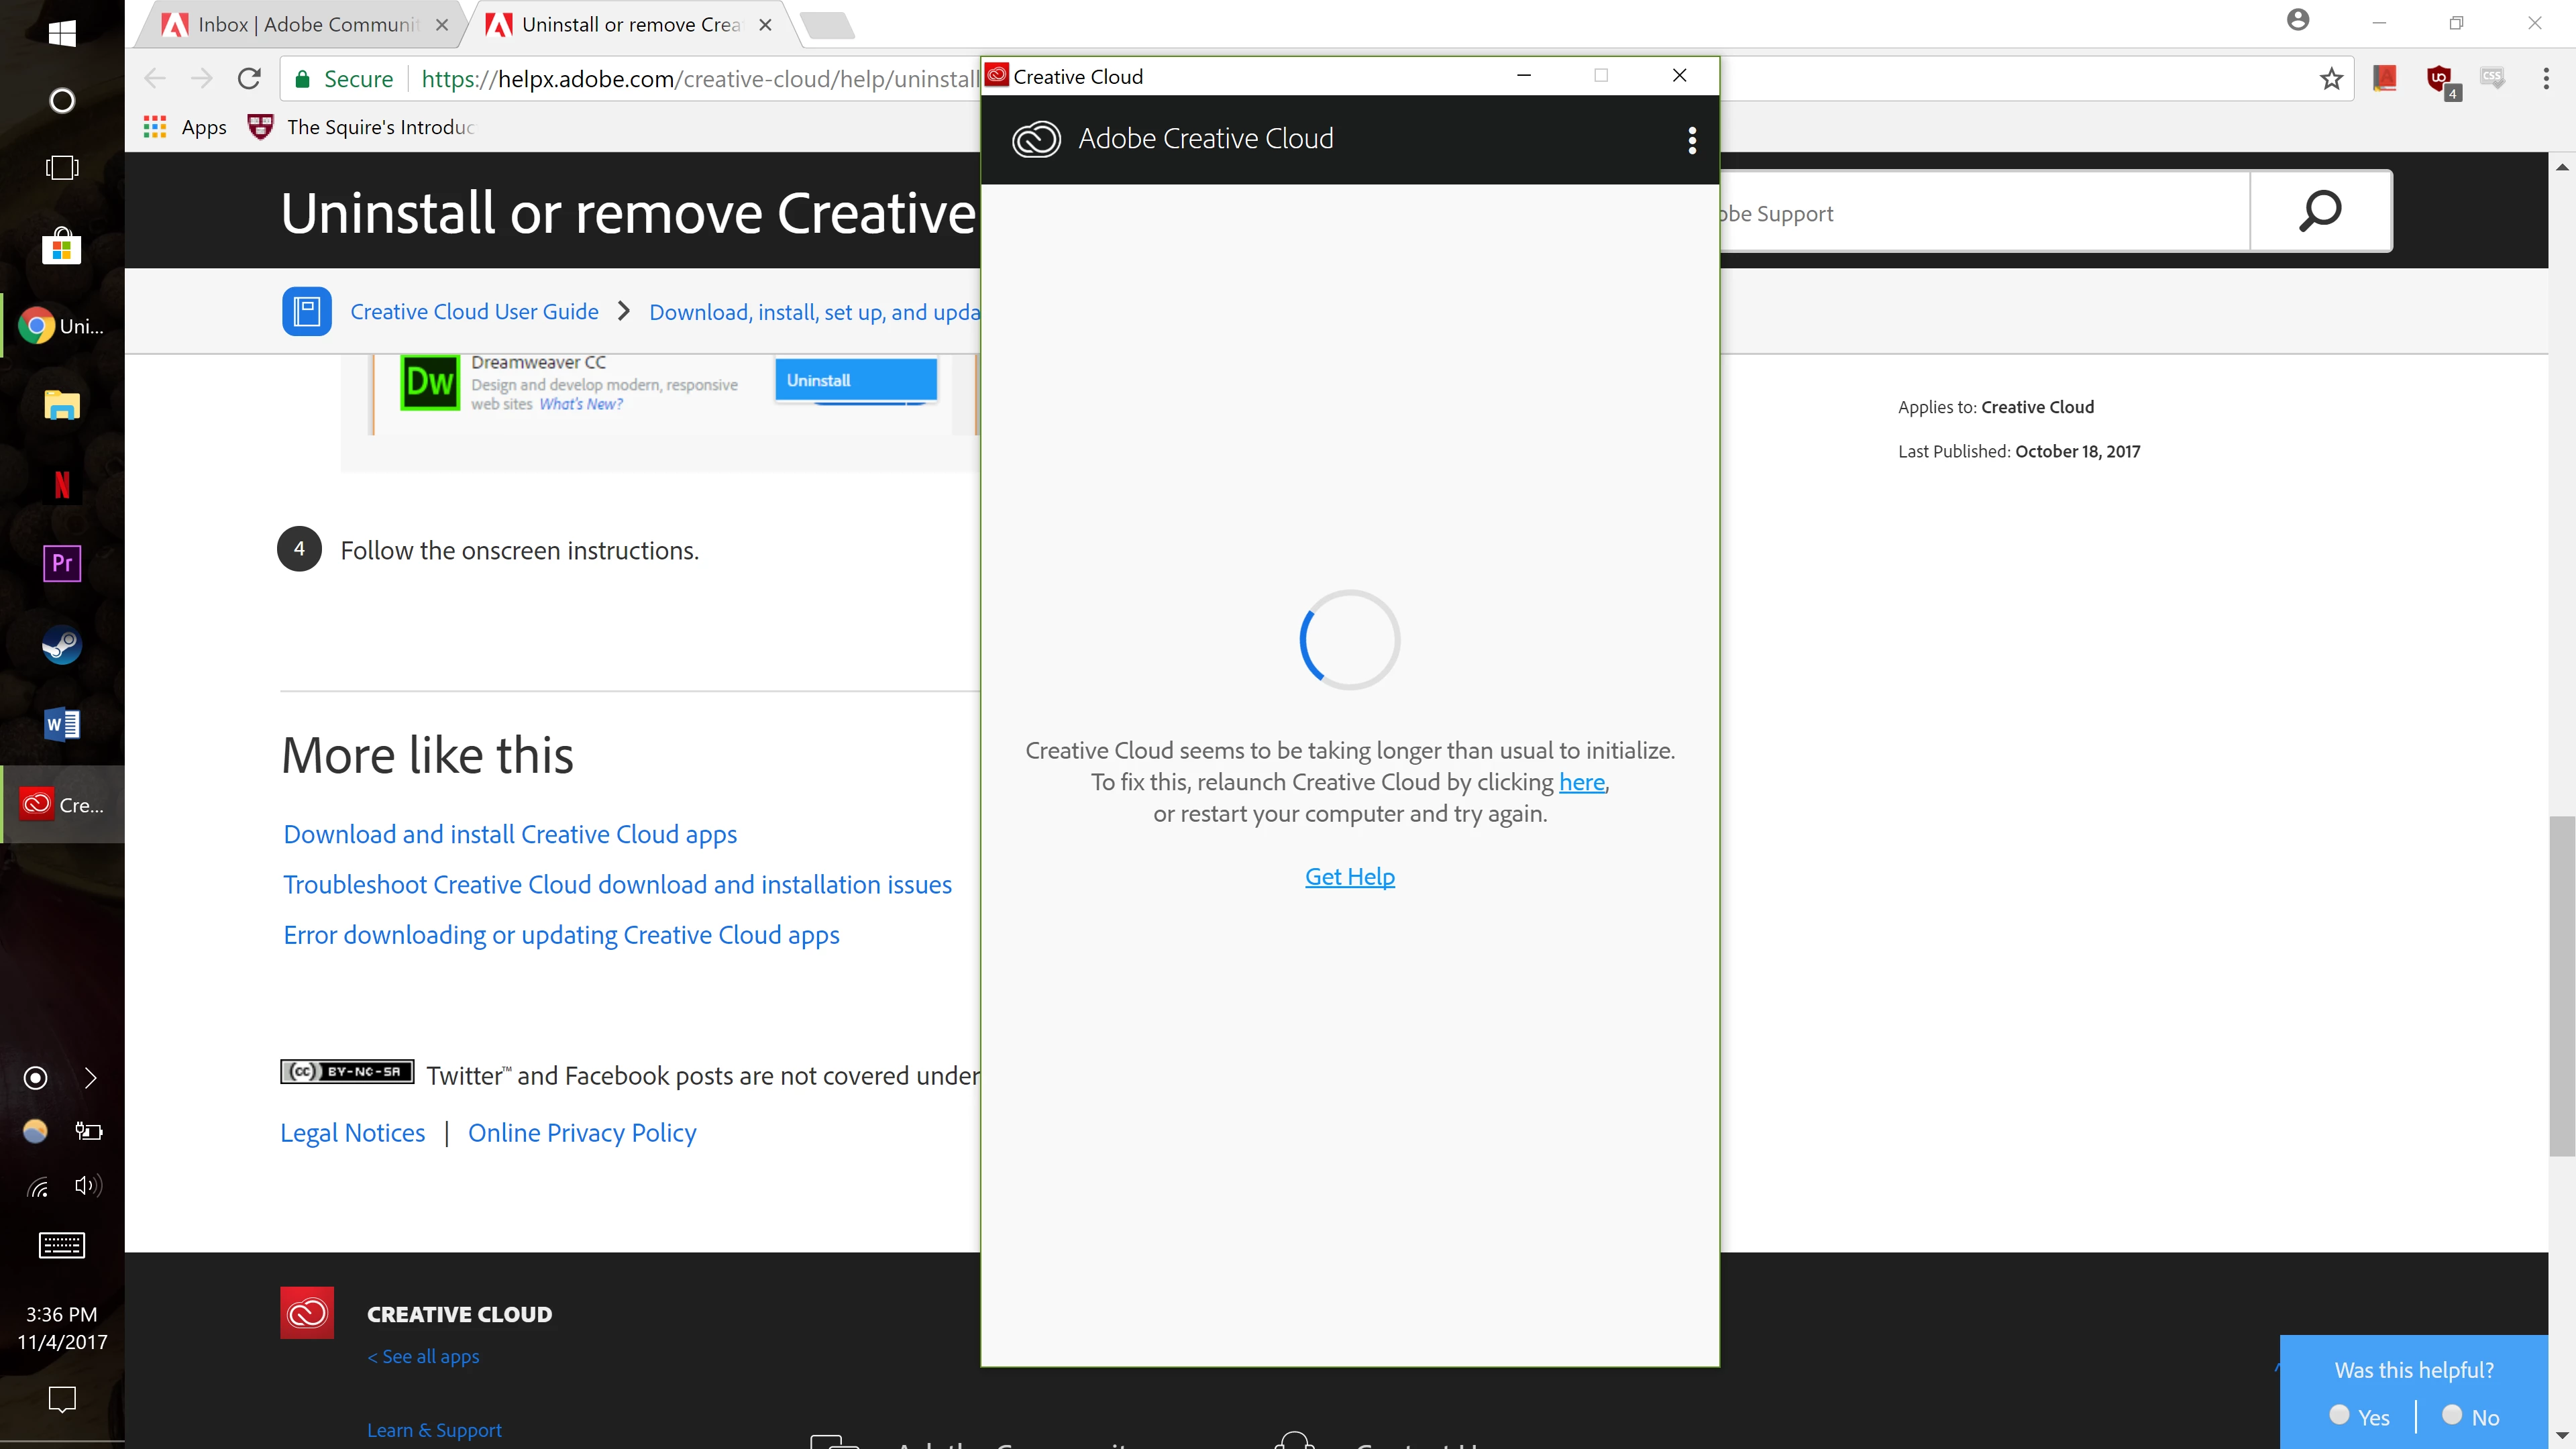Open Premiere Pro from the taskbar

[61, 563]
